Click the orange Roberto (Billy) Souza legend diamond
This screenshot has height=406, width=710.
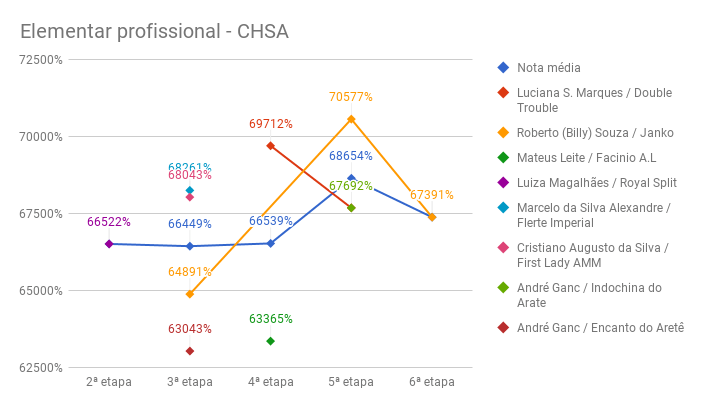pyautogui.click(x=502, y=133)
